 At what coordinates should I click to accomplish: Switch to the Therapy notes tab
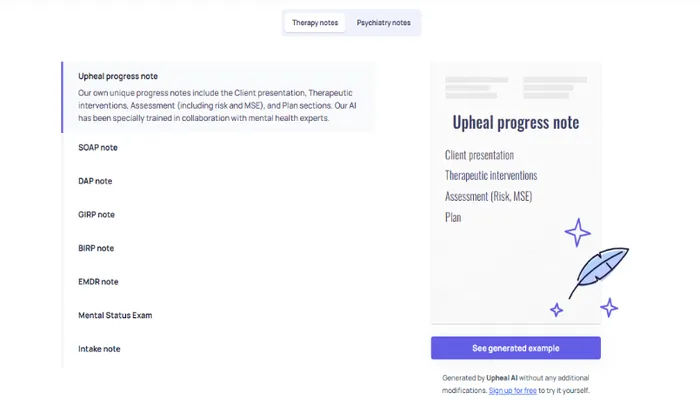click(315, 23)
